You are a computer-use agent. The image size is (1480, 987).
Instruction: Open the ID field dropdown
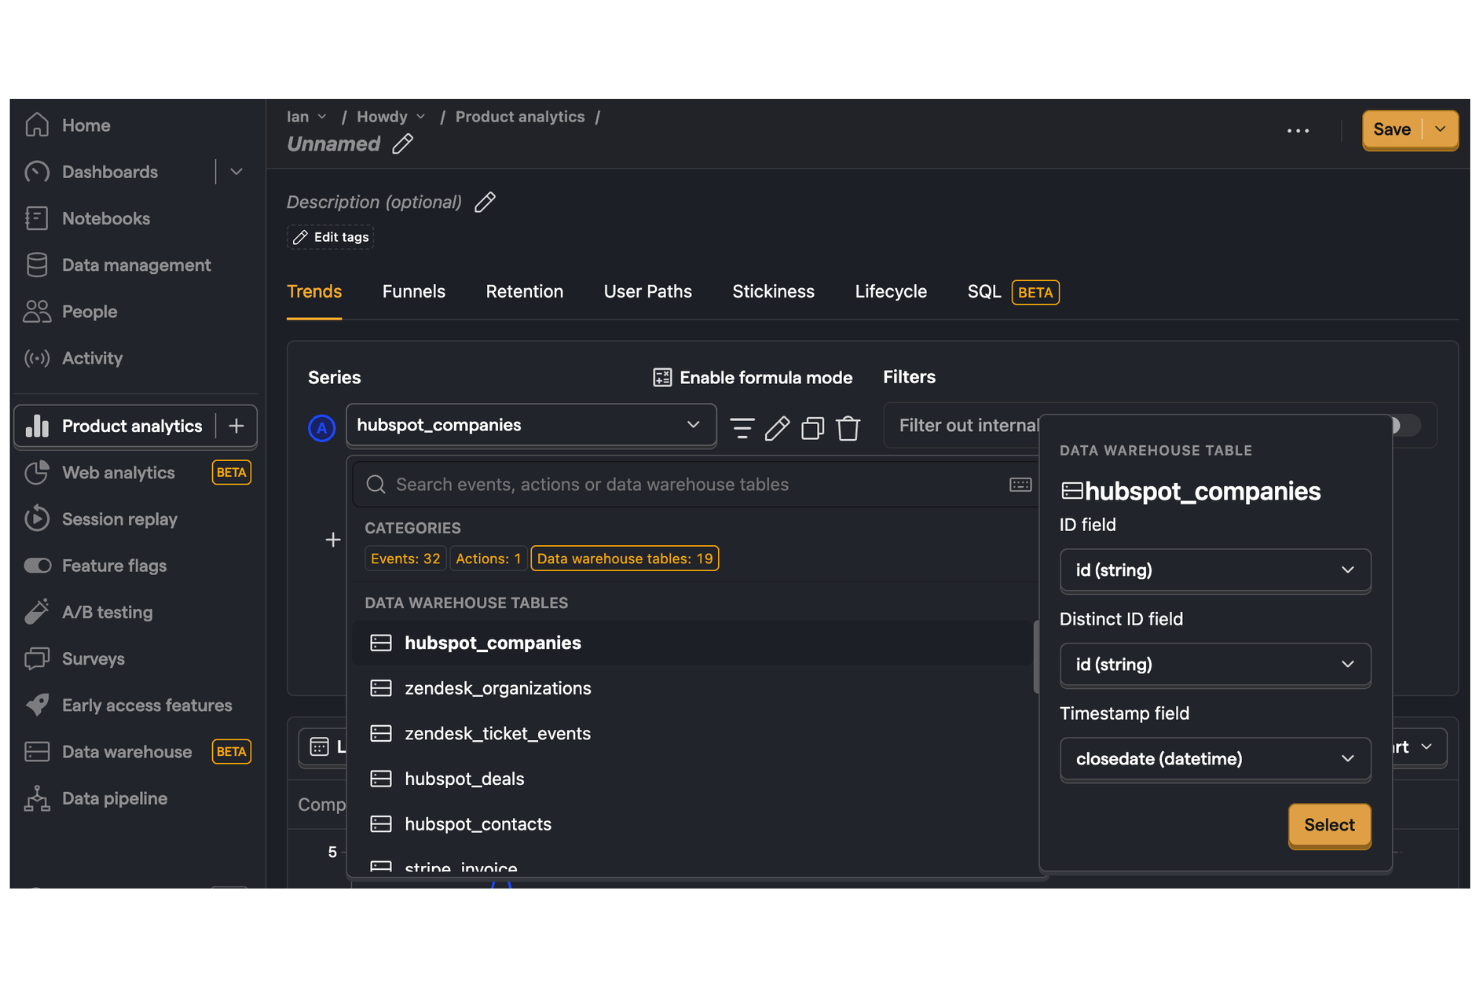tap(1214, 570)
